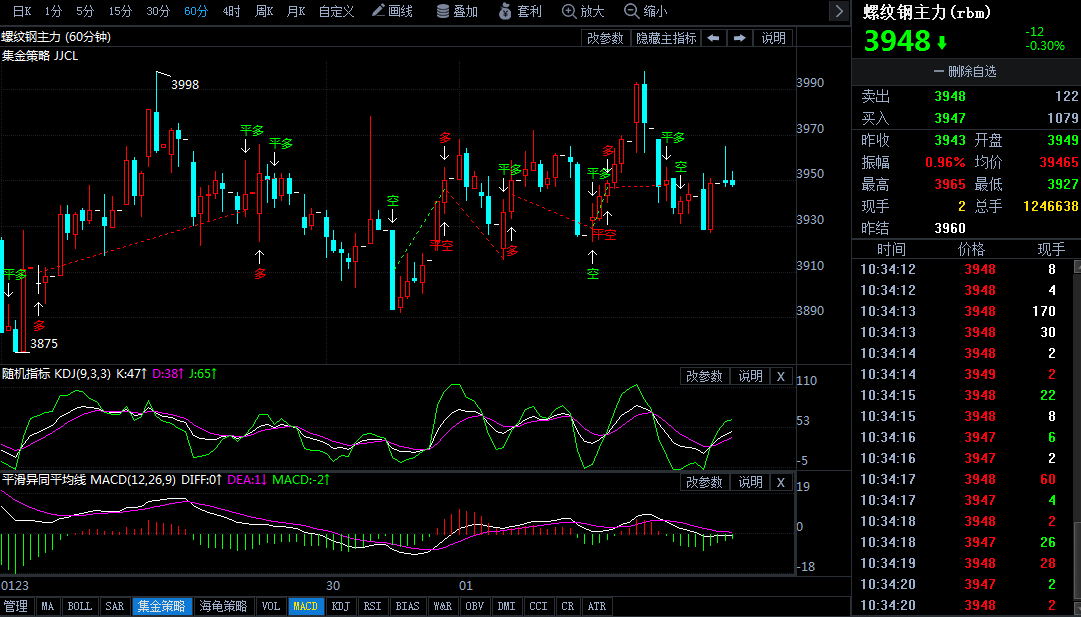Click 改参数 beside the KDJ panel
1081x617 pixels.
(704, 375)
